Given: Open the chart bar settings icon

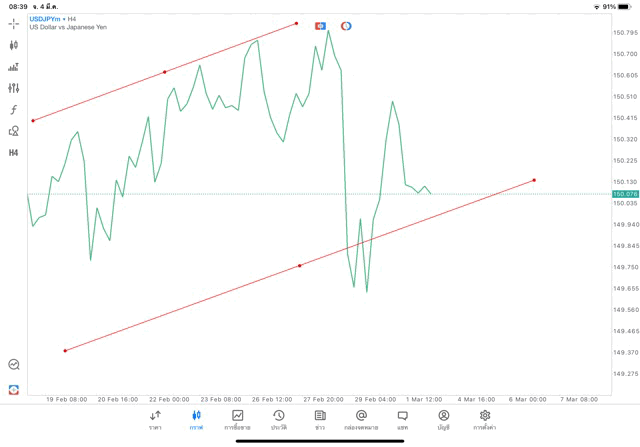Looking at the screenshot, I should click(x=14, y=67).
